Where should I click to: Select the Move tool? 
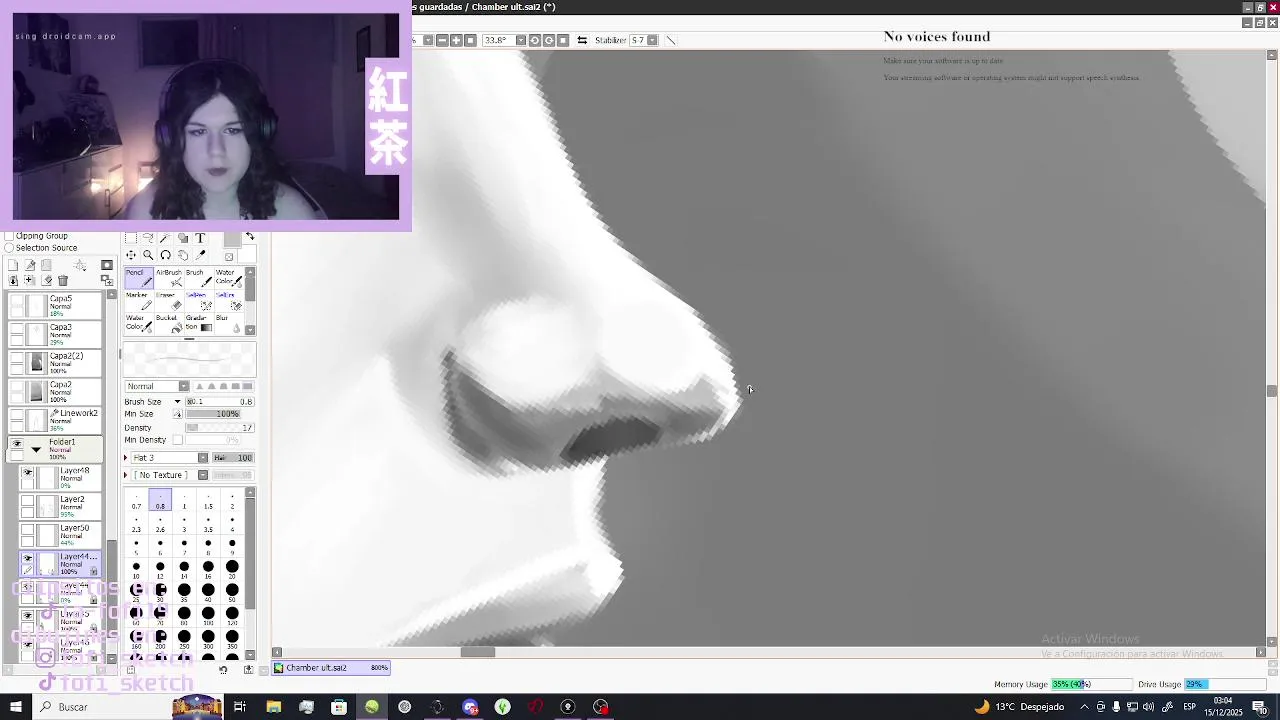(x=131, y=255)
